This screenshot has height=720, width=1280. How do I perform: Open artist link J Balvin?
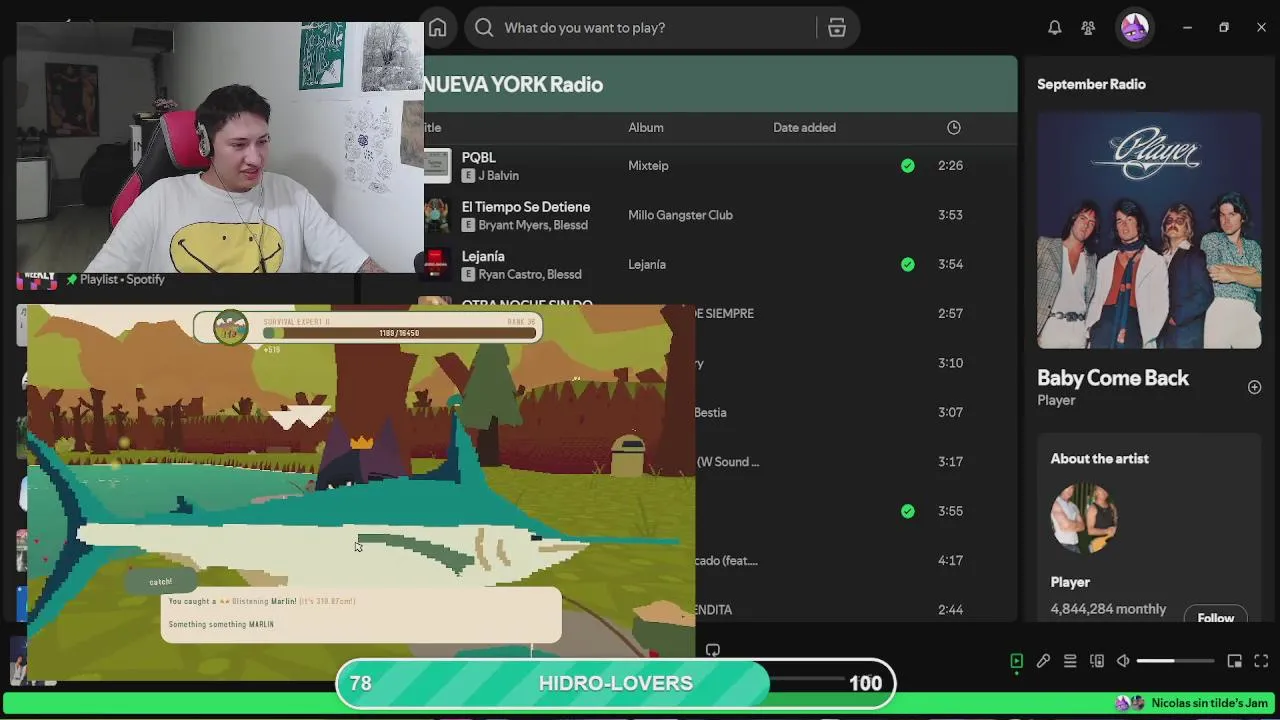click(498, 175)
